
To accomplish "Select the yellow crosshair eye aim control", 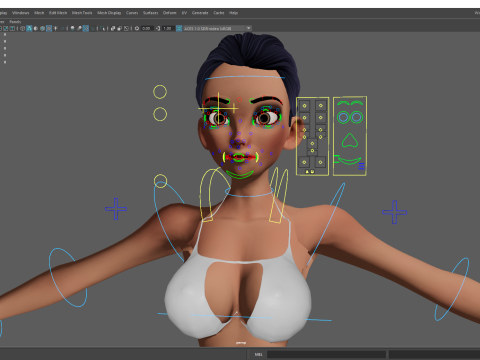I will coord(219,108).
